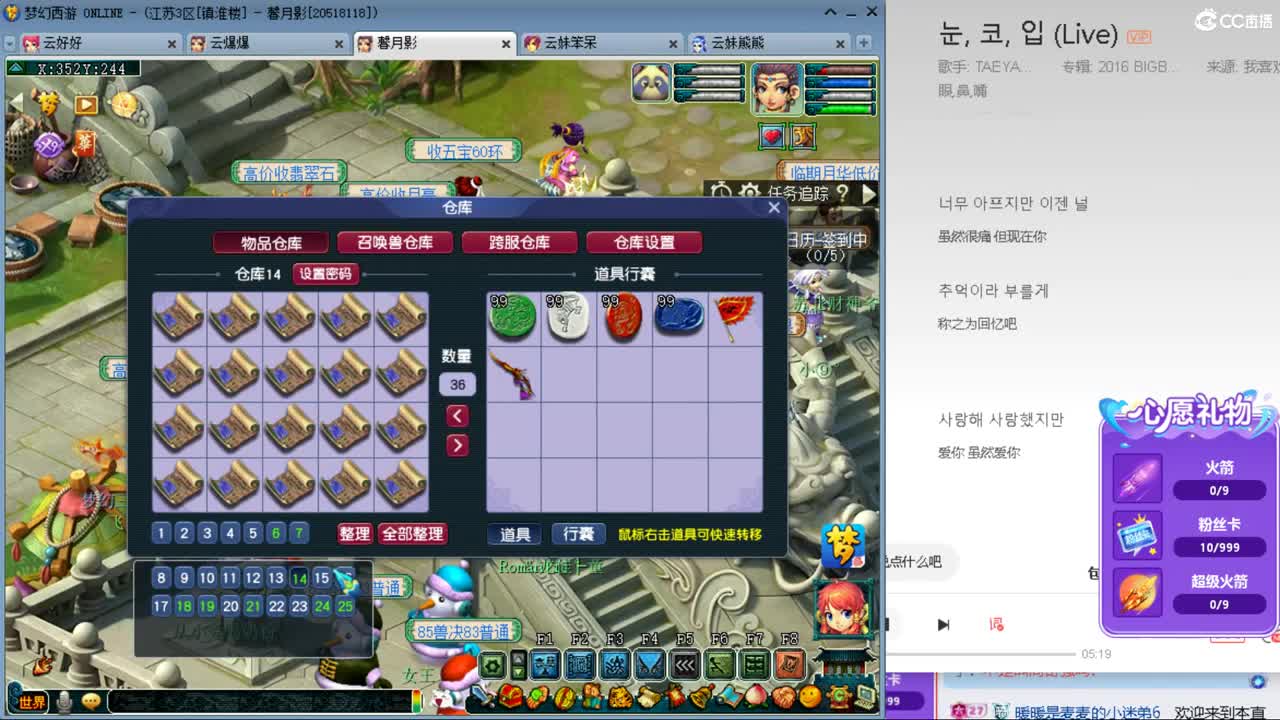1280x720 pixels.
Task: Click the F8 skill shortcut
Action: 790,664
